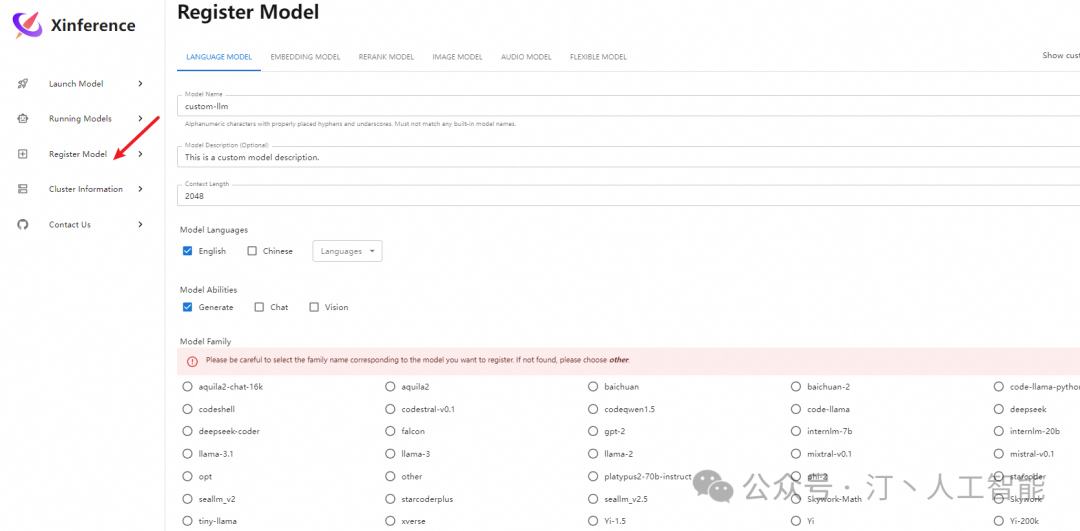Click the red warning alert icon
1080x531 pixels.
[192, 361]
